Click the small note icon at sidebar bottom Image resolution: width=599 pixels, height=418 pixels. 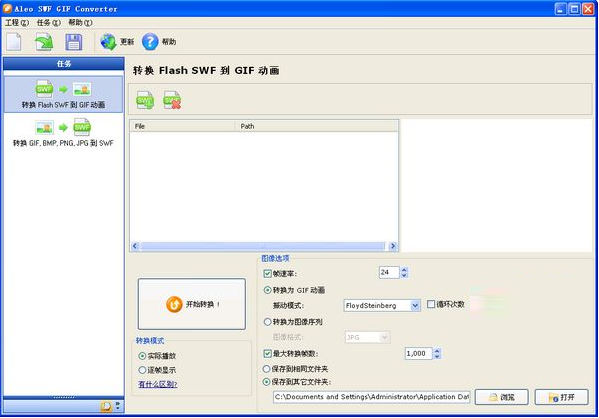[x=106, y=406]
